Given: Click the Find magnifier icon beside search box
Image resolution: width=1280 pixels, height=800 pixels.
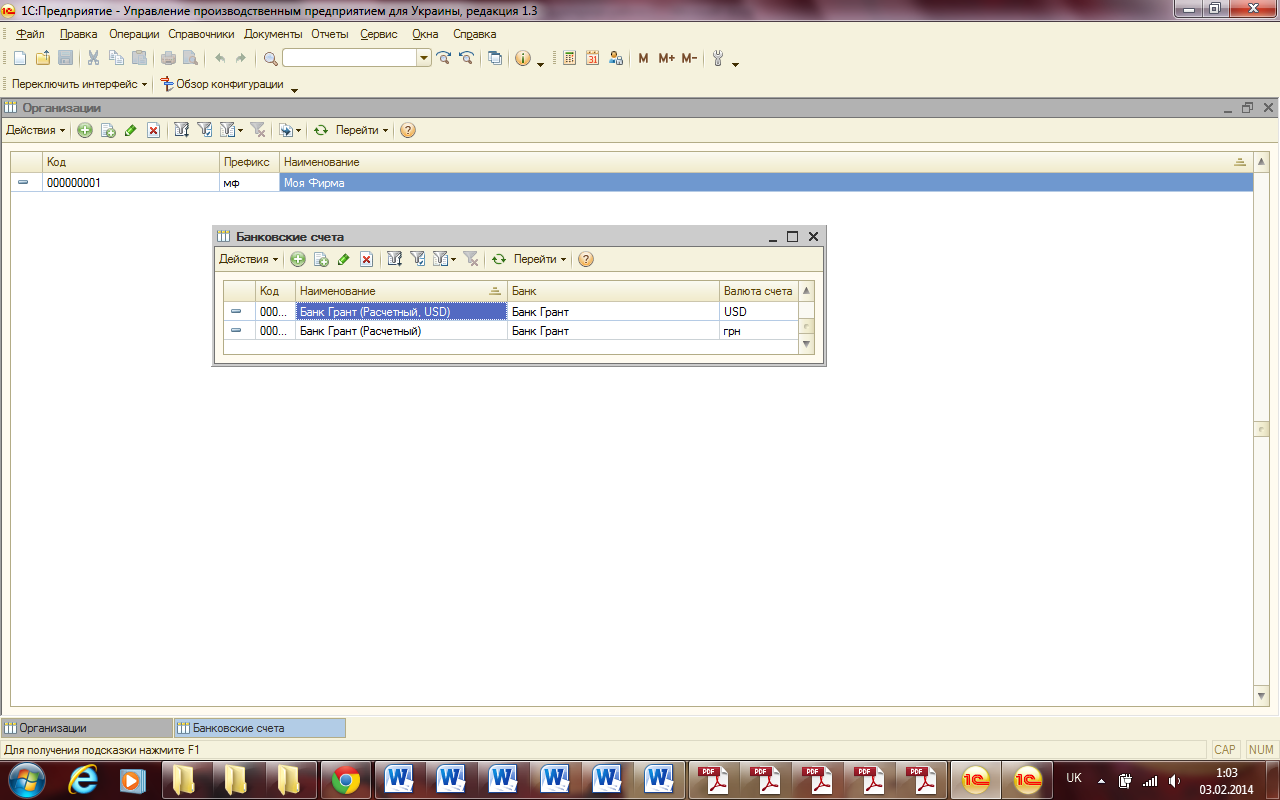Looking at the screenshot, I should 271,58.
